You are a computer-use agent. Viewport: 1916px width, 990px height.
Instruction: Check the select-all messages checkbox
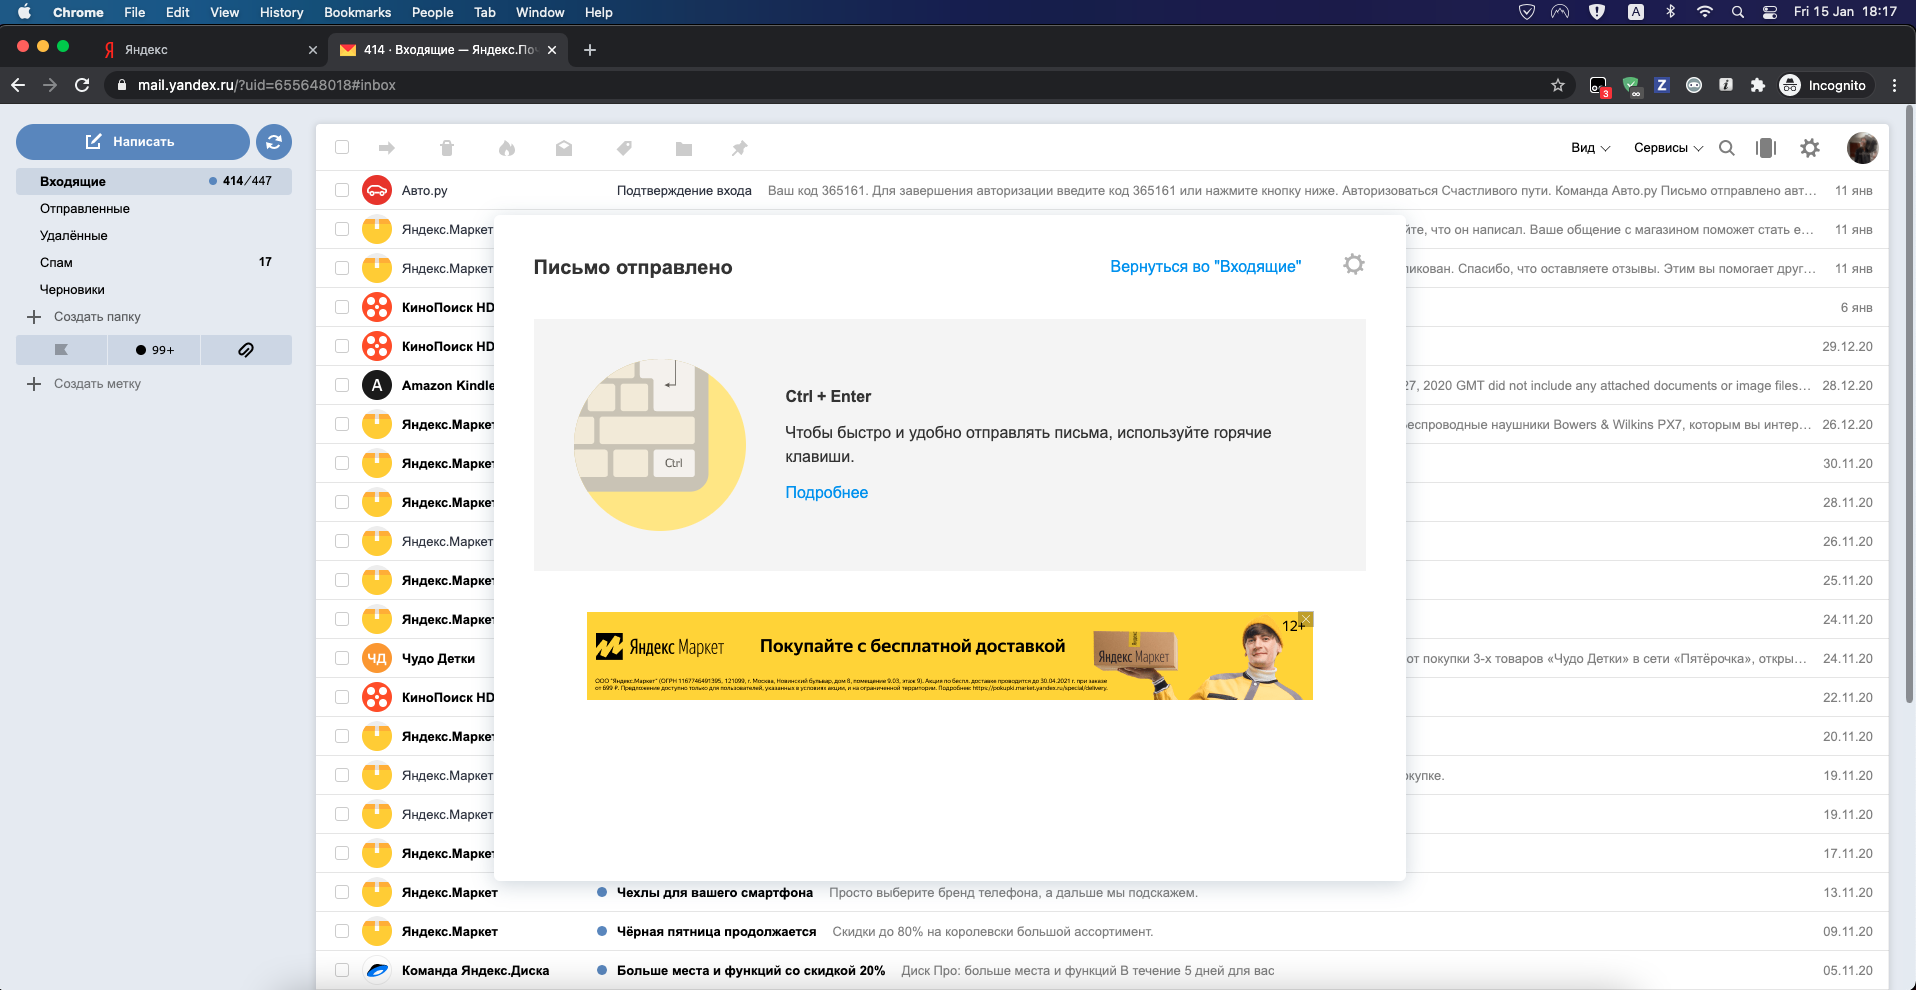pos(342,147)
